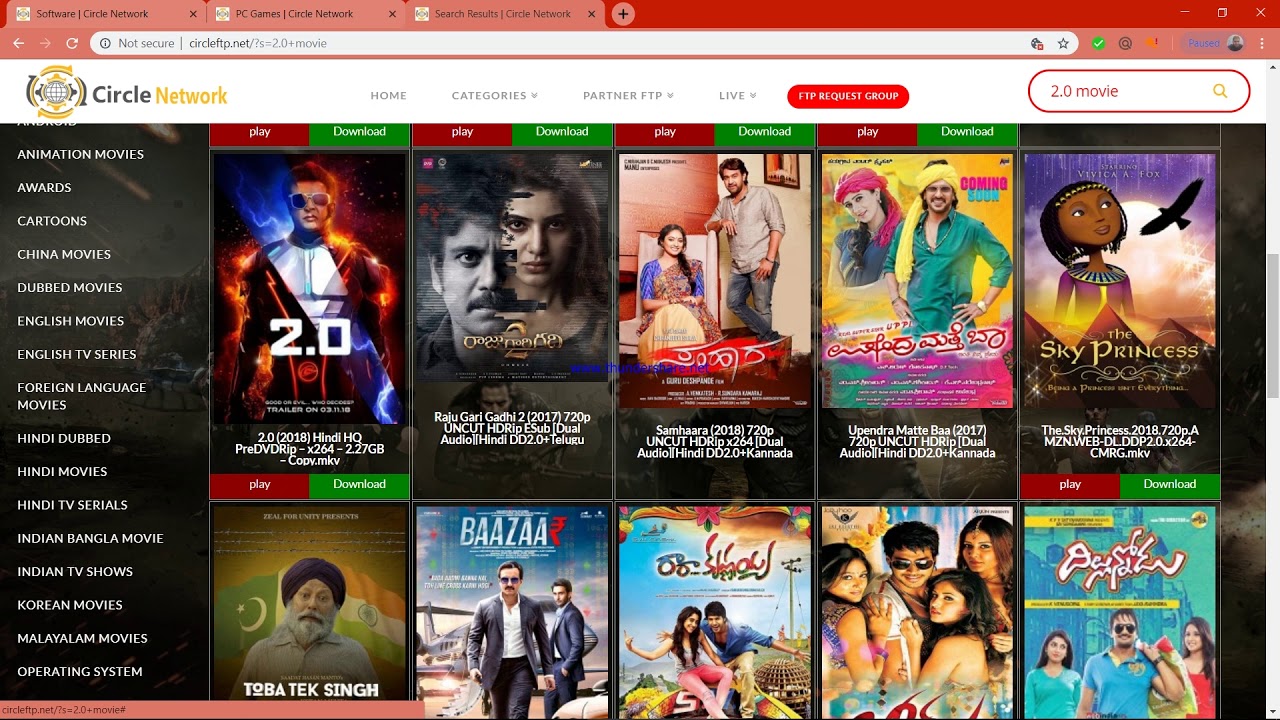Open OPERATING SYSTEM category
The image size is (1280, 720).
[x=80, y=671]
